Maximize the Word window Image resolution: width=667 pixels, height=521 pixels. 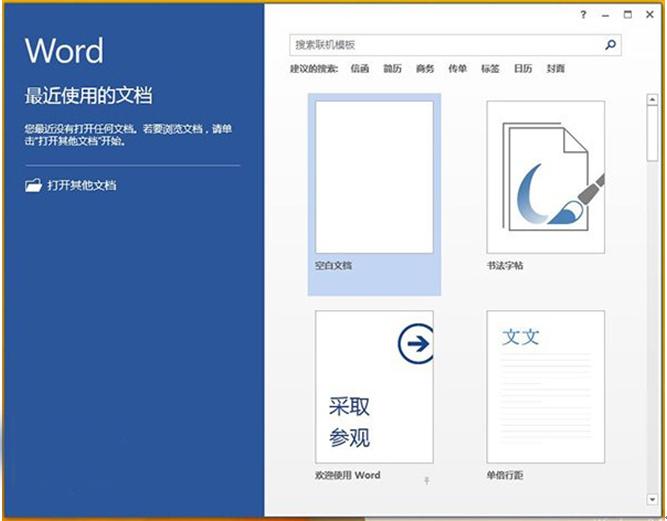628,15
